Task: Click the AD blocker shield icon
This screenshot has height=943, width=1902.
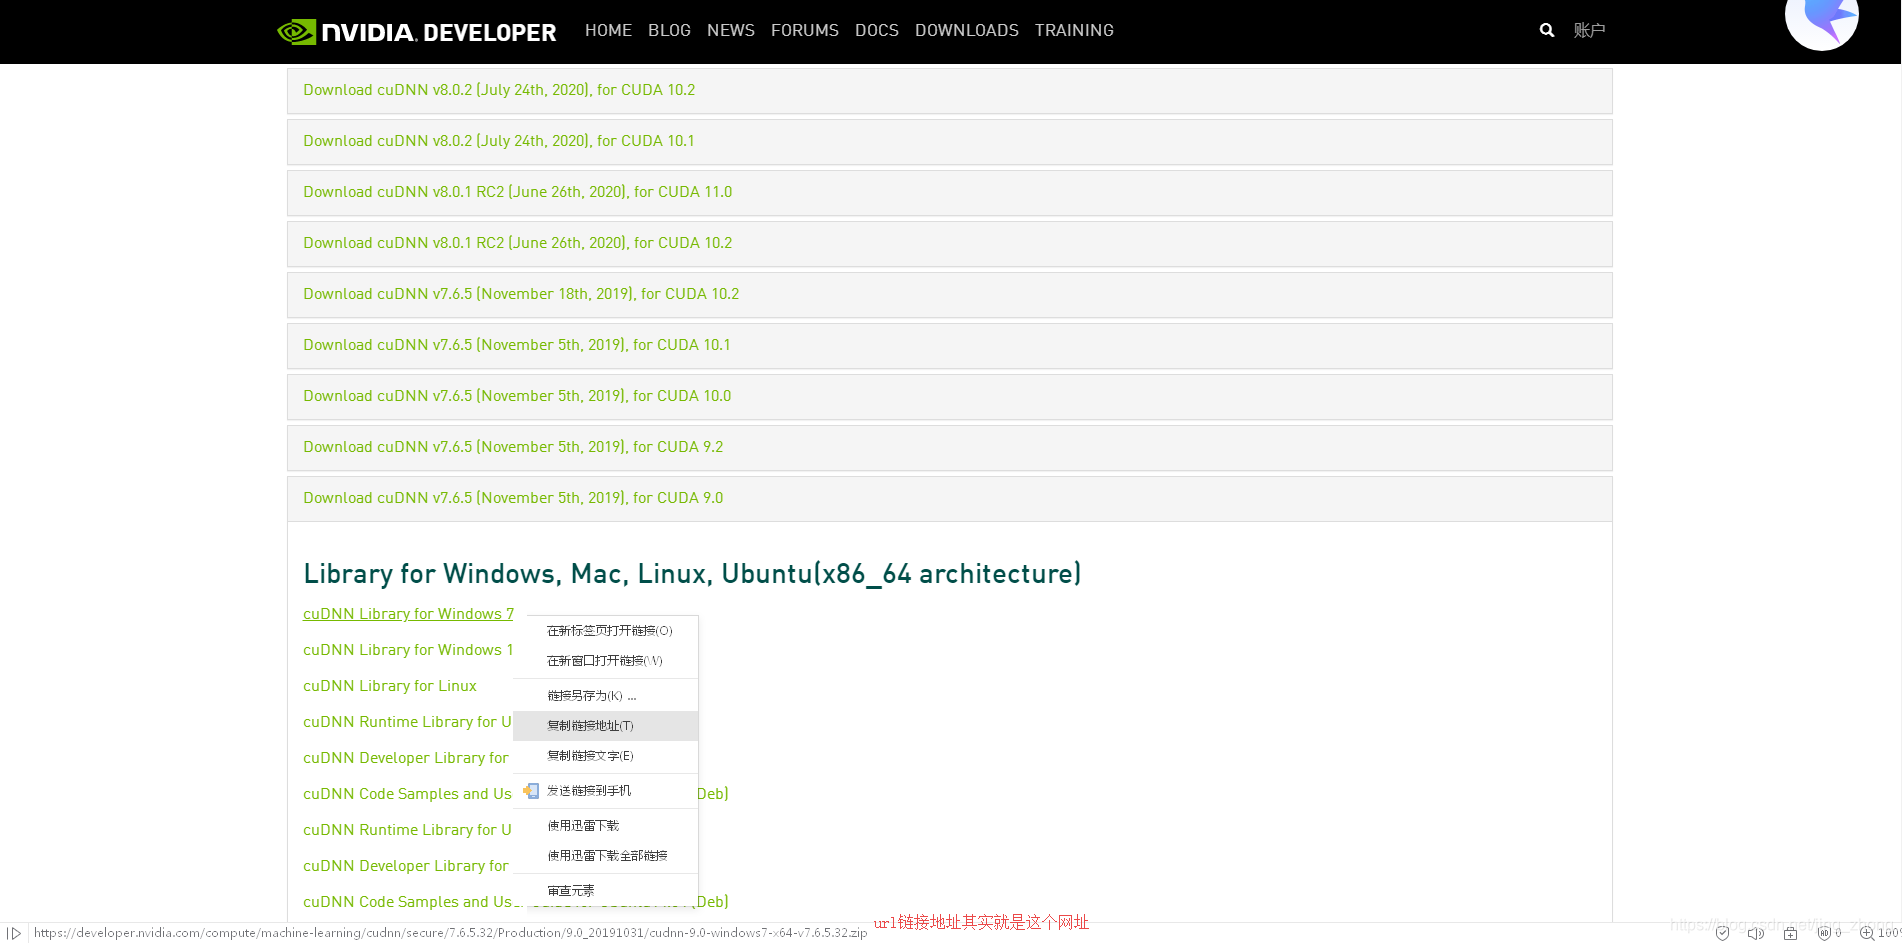Action: coord(1825,933)
